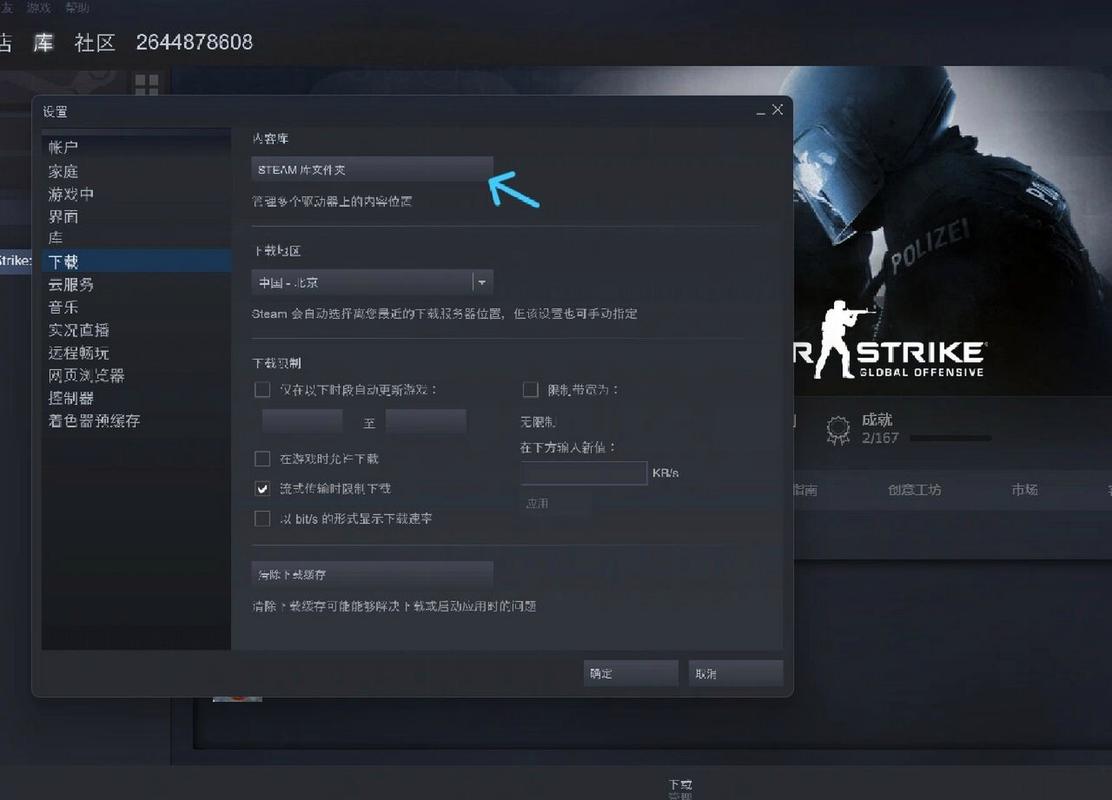Click the 应用 bandwidth apply button
1112x800 pixels.
(x=555, y=504)
